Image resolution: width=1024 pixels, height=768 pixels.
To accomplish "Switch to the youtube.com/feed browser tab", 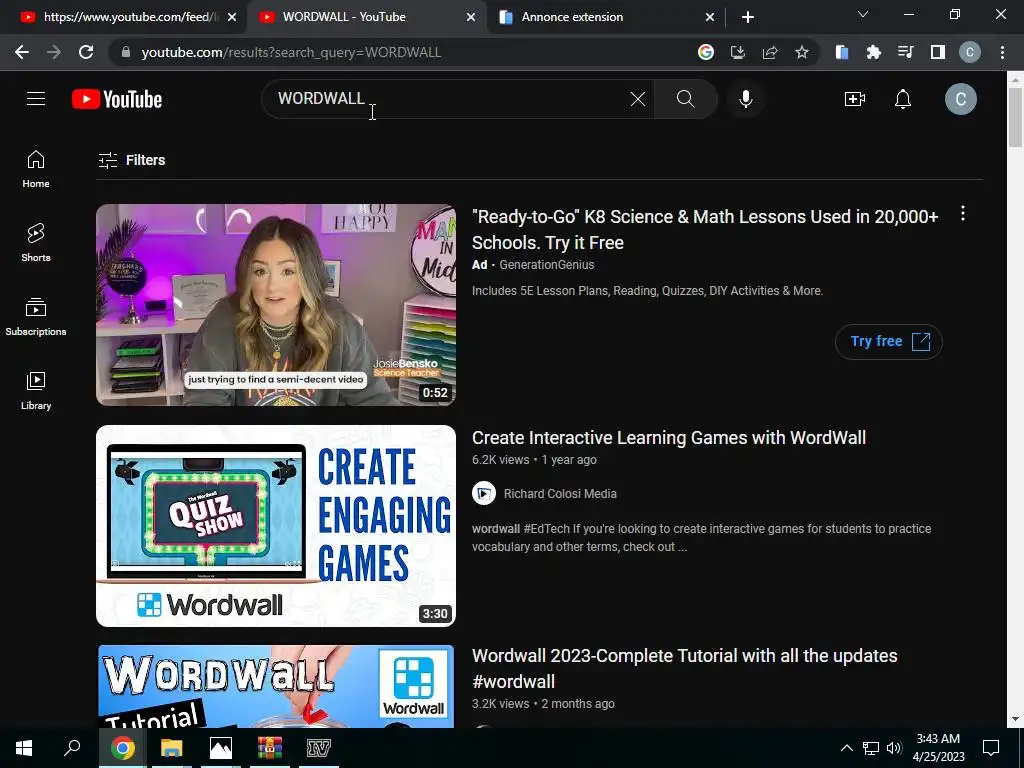I will coord(122,17).
